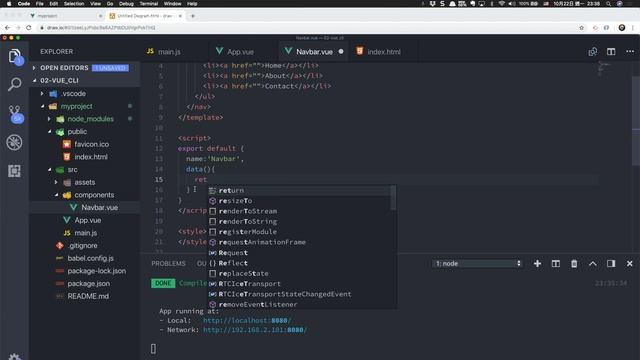
Task: Bookmark this page with star icon
Action: pos(581,28)
